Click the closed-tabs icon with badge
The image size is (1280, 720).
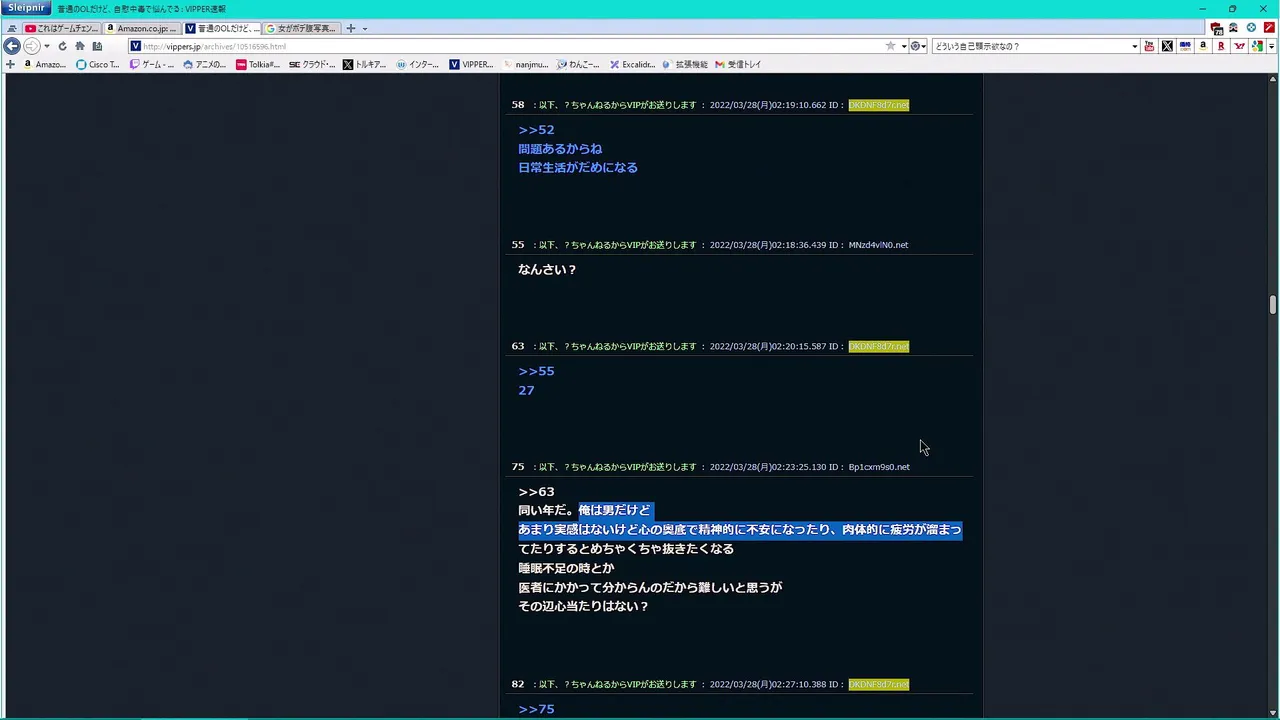pyautogui.click(x=1216, y=28)
